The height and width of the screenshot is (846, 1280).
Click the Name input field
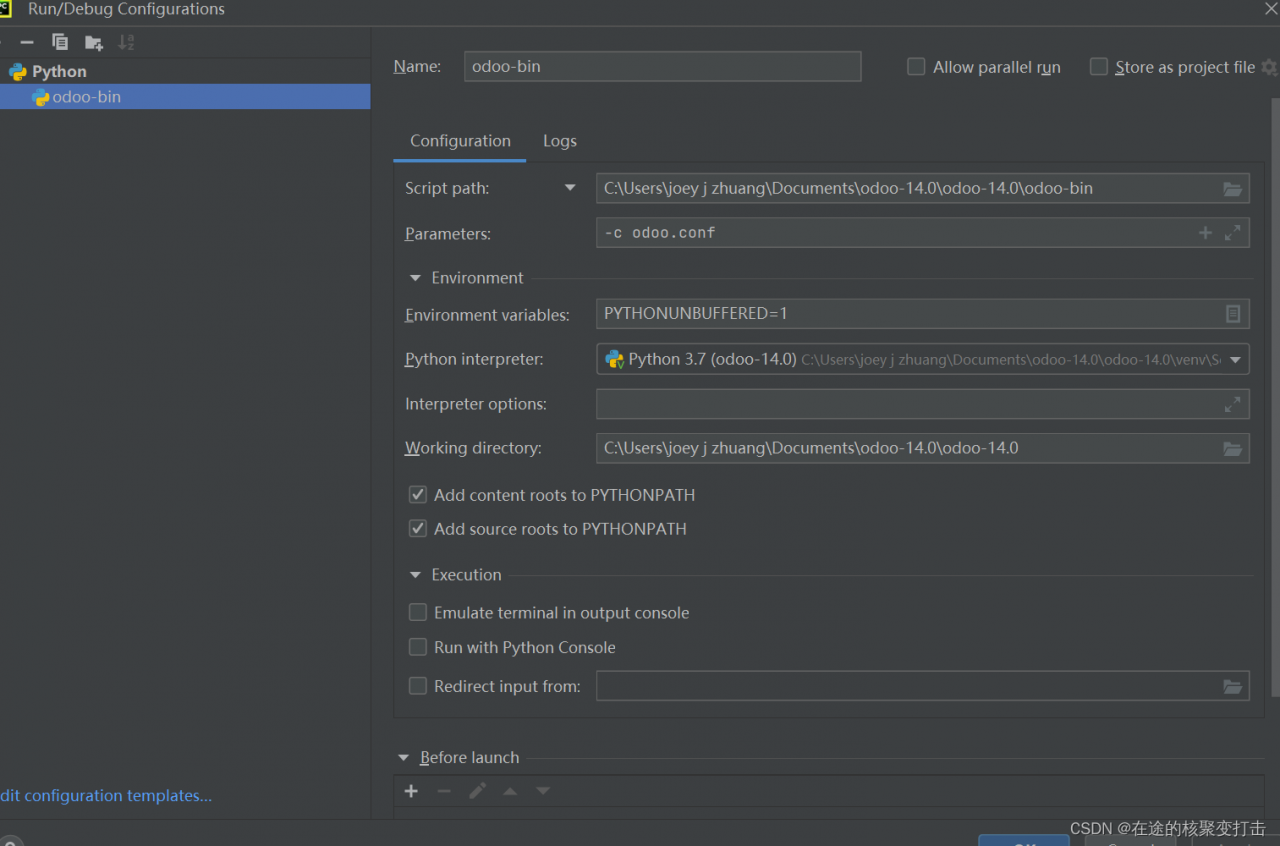point(663,66)
